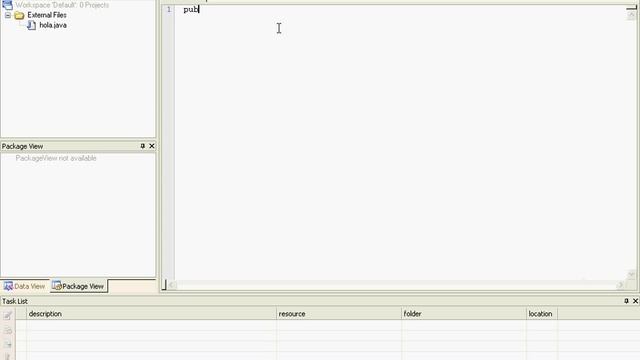The height and width of the screenshot is (360, 640).
Task: Click the editor horizontal scrollbar left arrow
Action: 172,285
